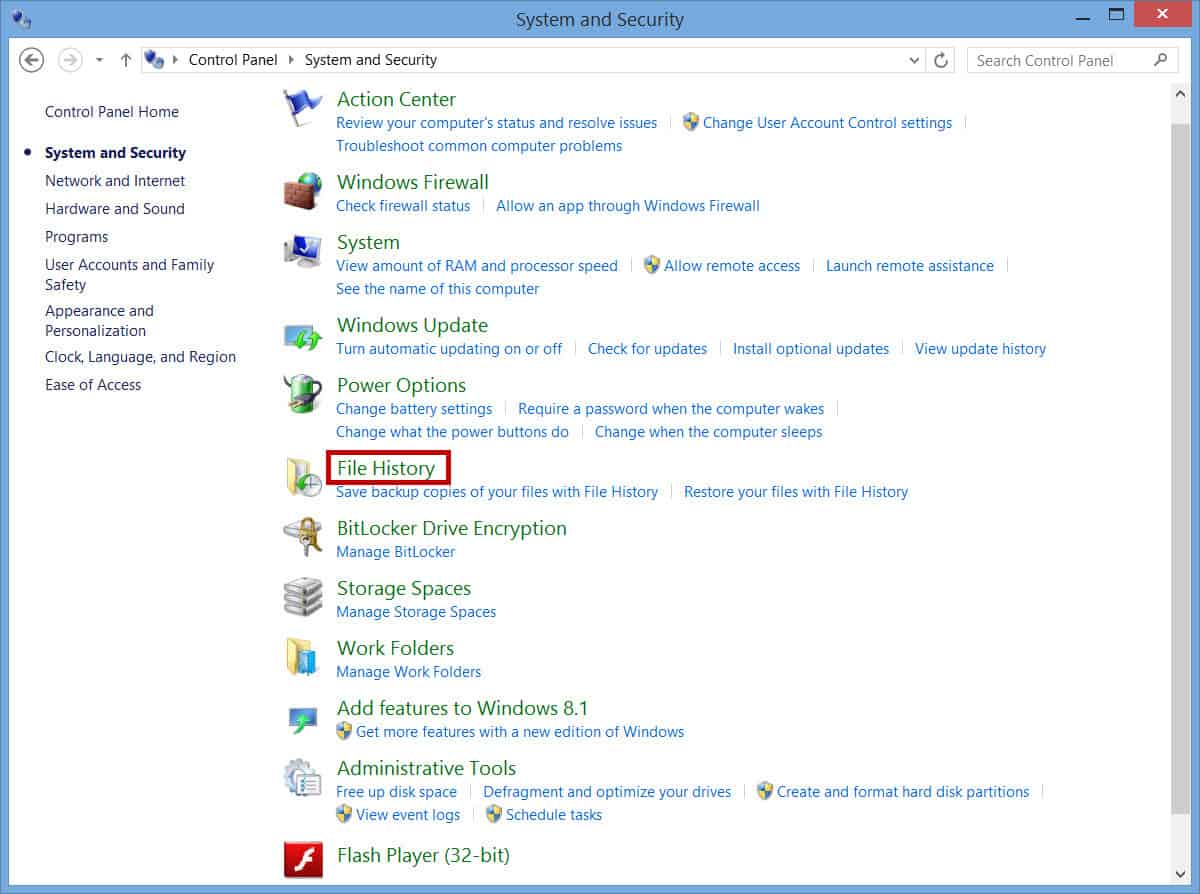The height and width of the screenshot is (894, 1200).
Task: Click Control Panel in the address breadcrumb
Action: [x=235, y=60]
